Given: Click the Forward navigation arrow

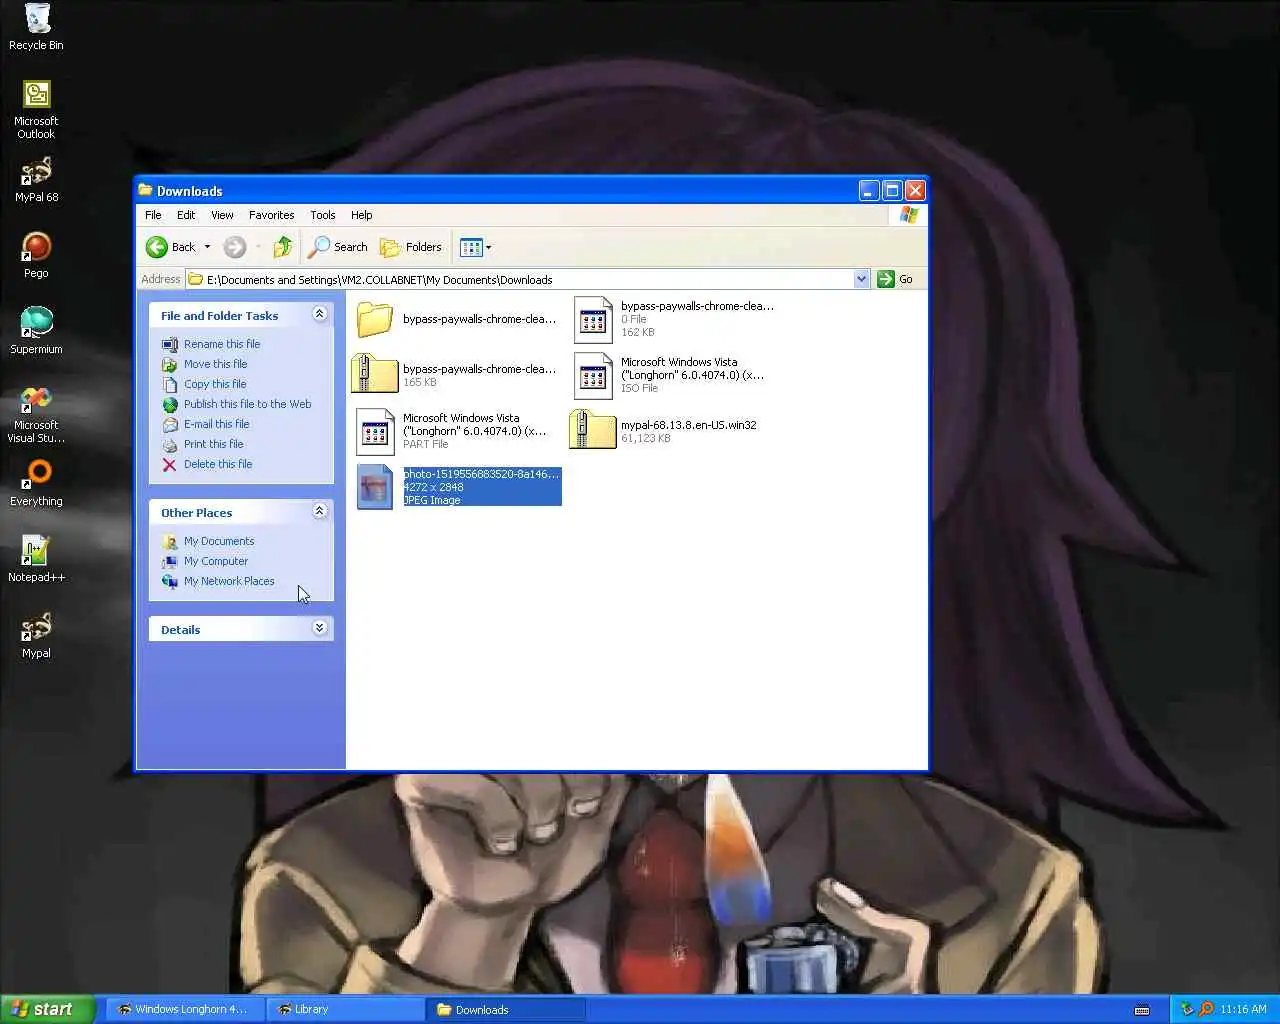Looking at the screenshot, I should [x=235, y=247].
